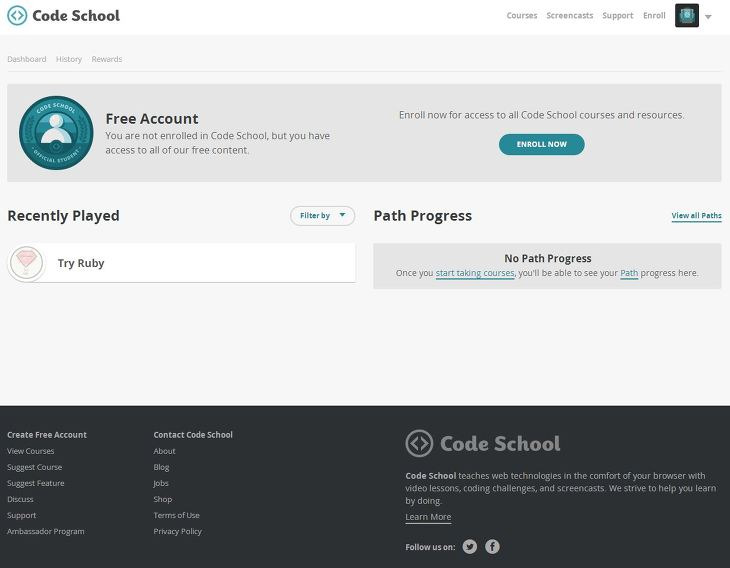Open the Filter by dropdown

tap(322, 216)
